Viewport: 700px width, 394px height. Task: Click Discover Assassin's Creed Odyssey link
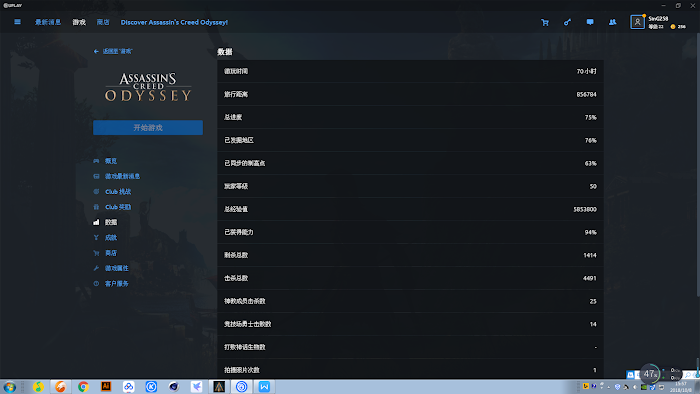coord(174,22)
